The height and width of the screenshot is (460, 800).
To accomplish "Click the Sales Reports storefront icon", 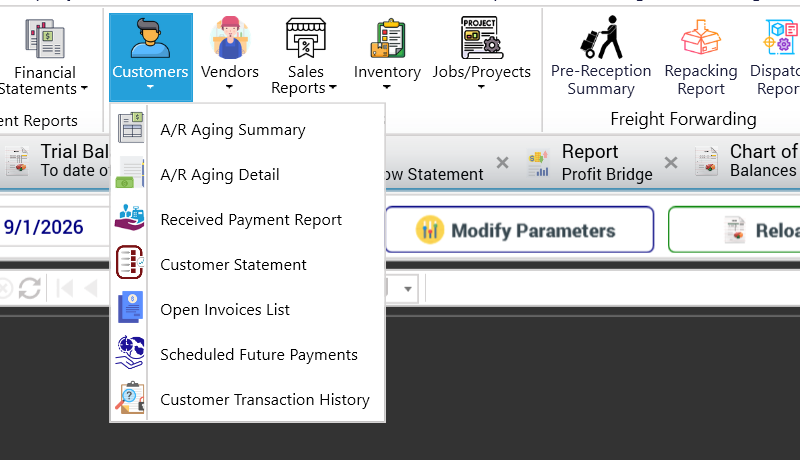I will click(x=306, y=38).
